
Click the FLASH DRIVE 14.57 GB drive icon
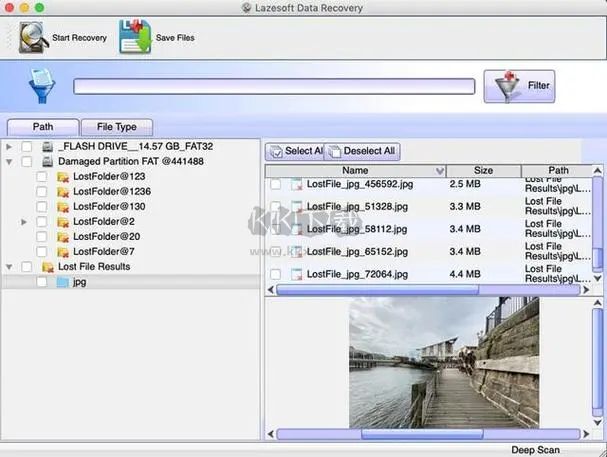pyautogui.click(x=47, y=147)
